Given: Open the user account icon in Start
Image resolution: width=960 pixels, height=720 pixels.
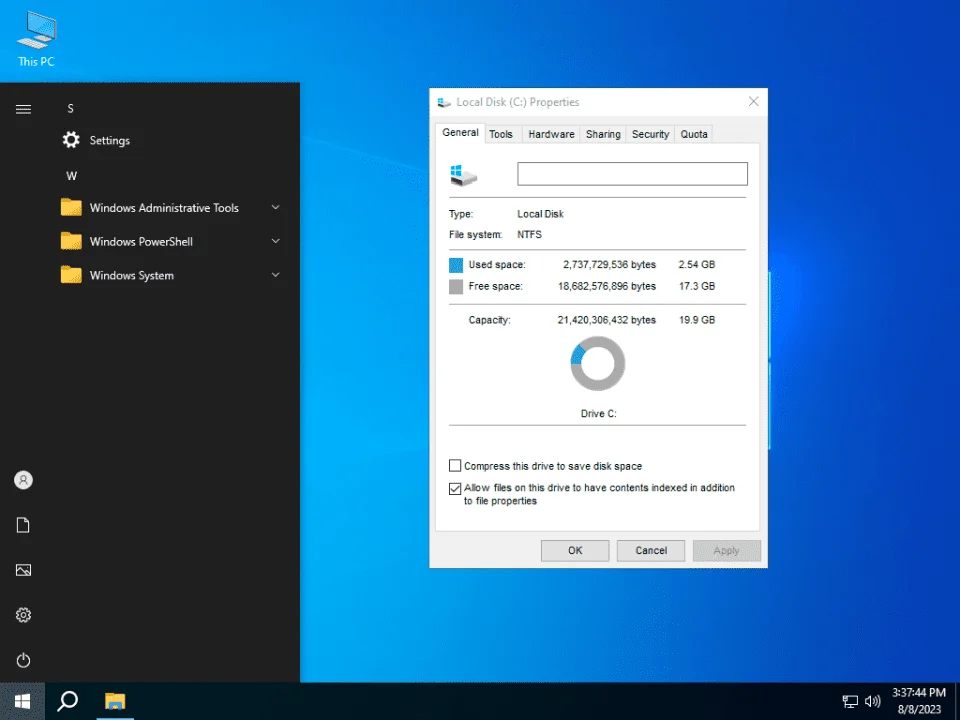Looking at the screenshot, I should pos(23,480).
